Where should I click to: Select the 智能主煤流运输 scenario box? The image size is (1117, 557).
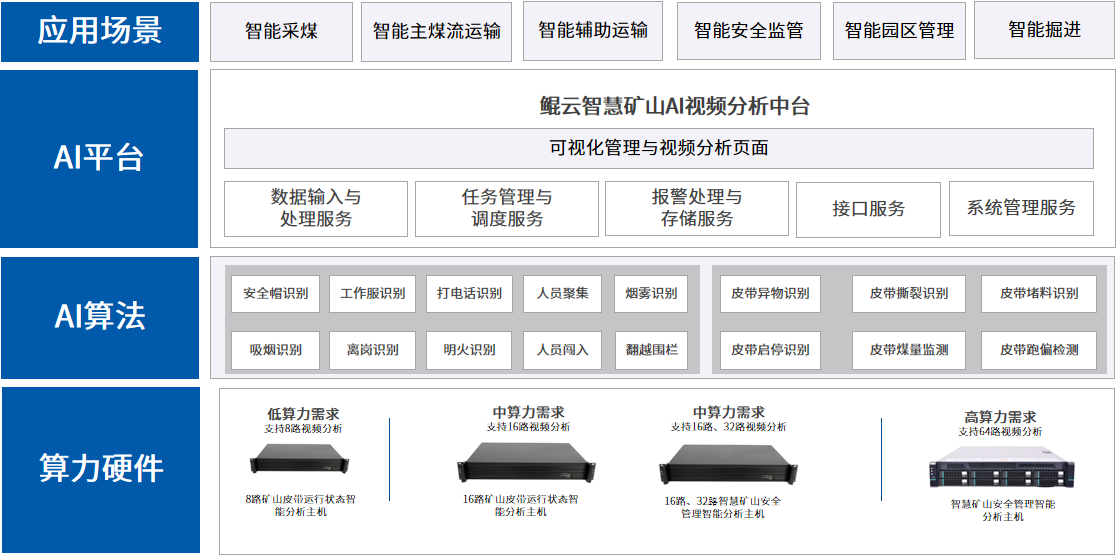coord(436,31)
